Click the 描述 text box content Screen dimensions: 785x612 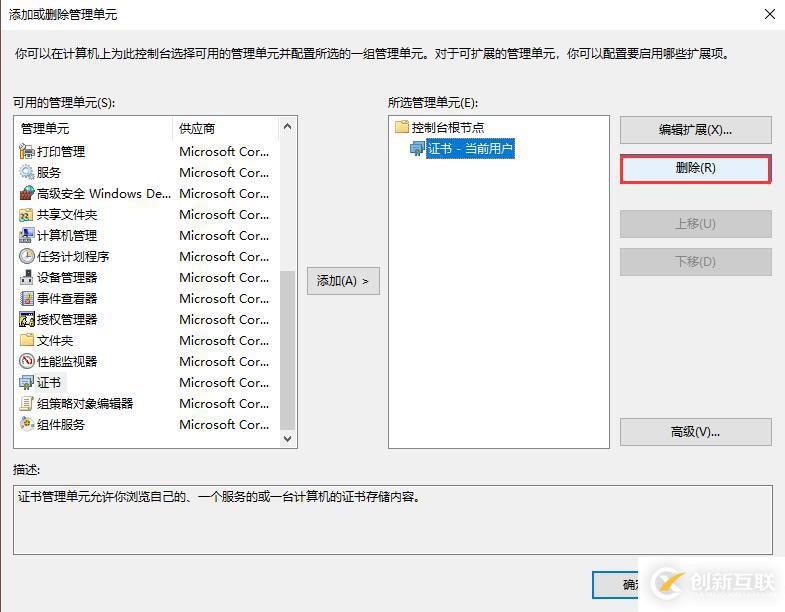[393, 520]
